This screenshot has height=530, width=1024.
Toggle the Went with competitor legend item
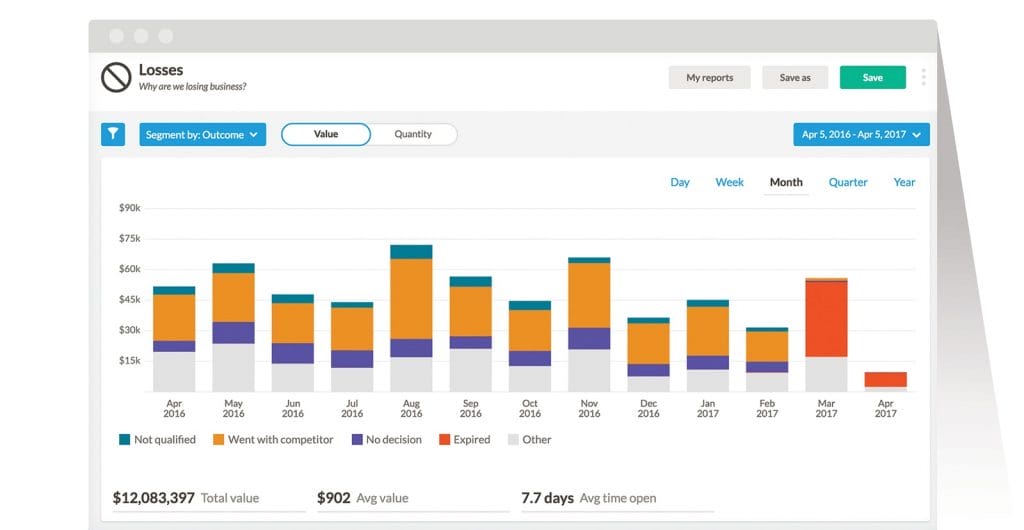(272, 439)
